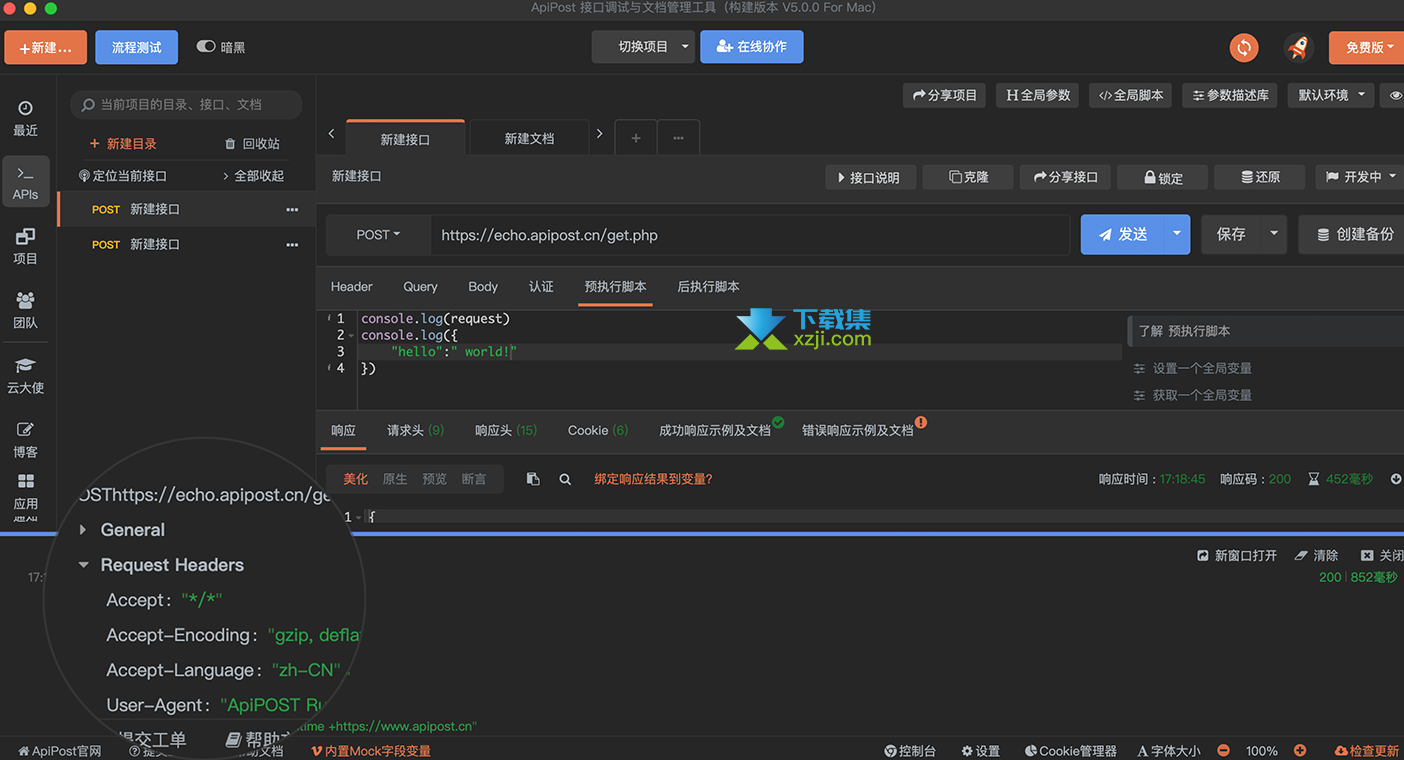The height and width of the screenshot is (760, 1404).
Task: Switch to the Query tab
Action: pos(420,287)
